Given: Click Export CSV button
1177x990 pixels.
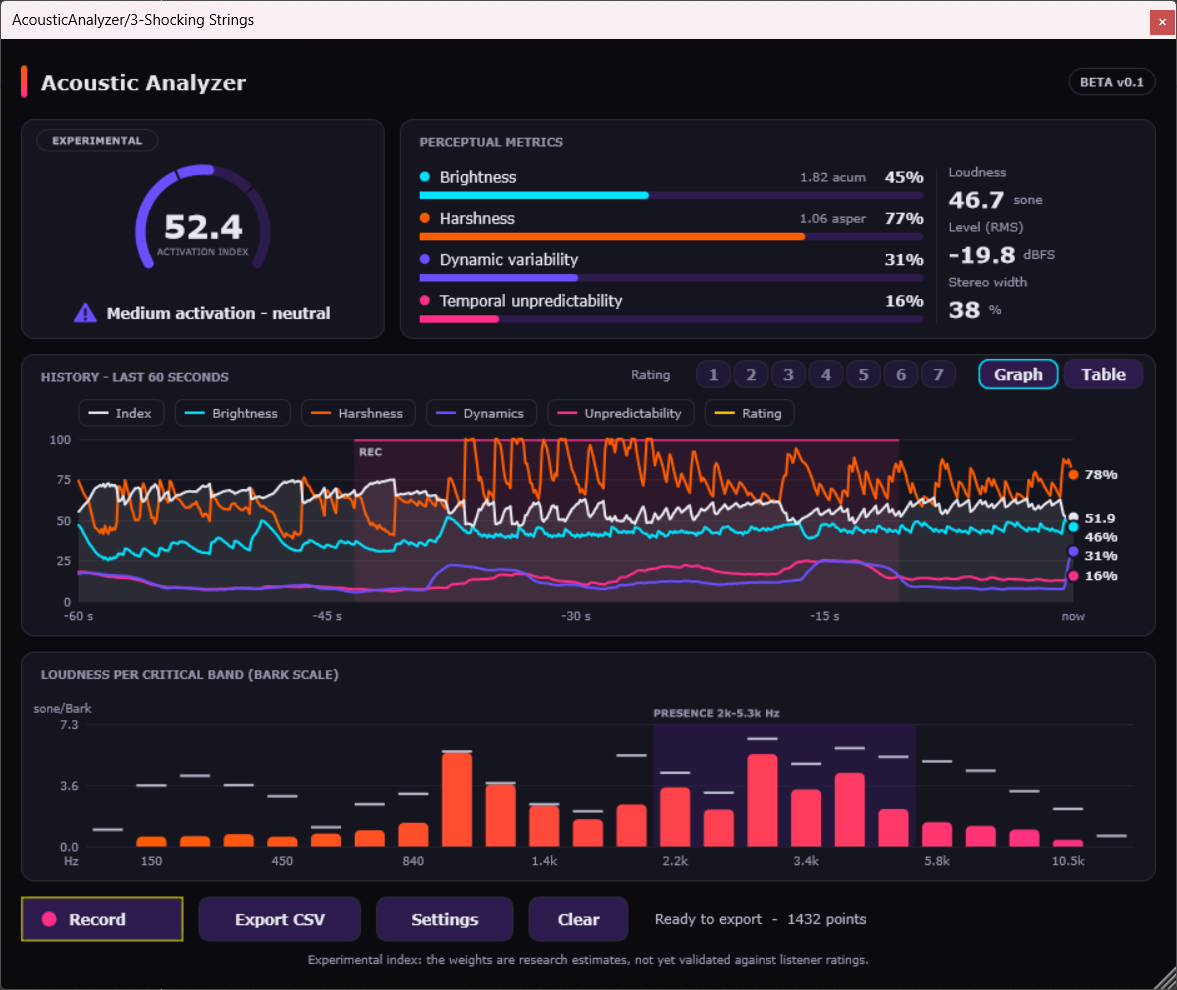Looking at the screenshot, I should click(280, 919).
